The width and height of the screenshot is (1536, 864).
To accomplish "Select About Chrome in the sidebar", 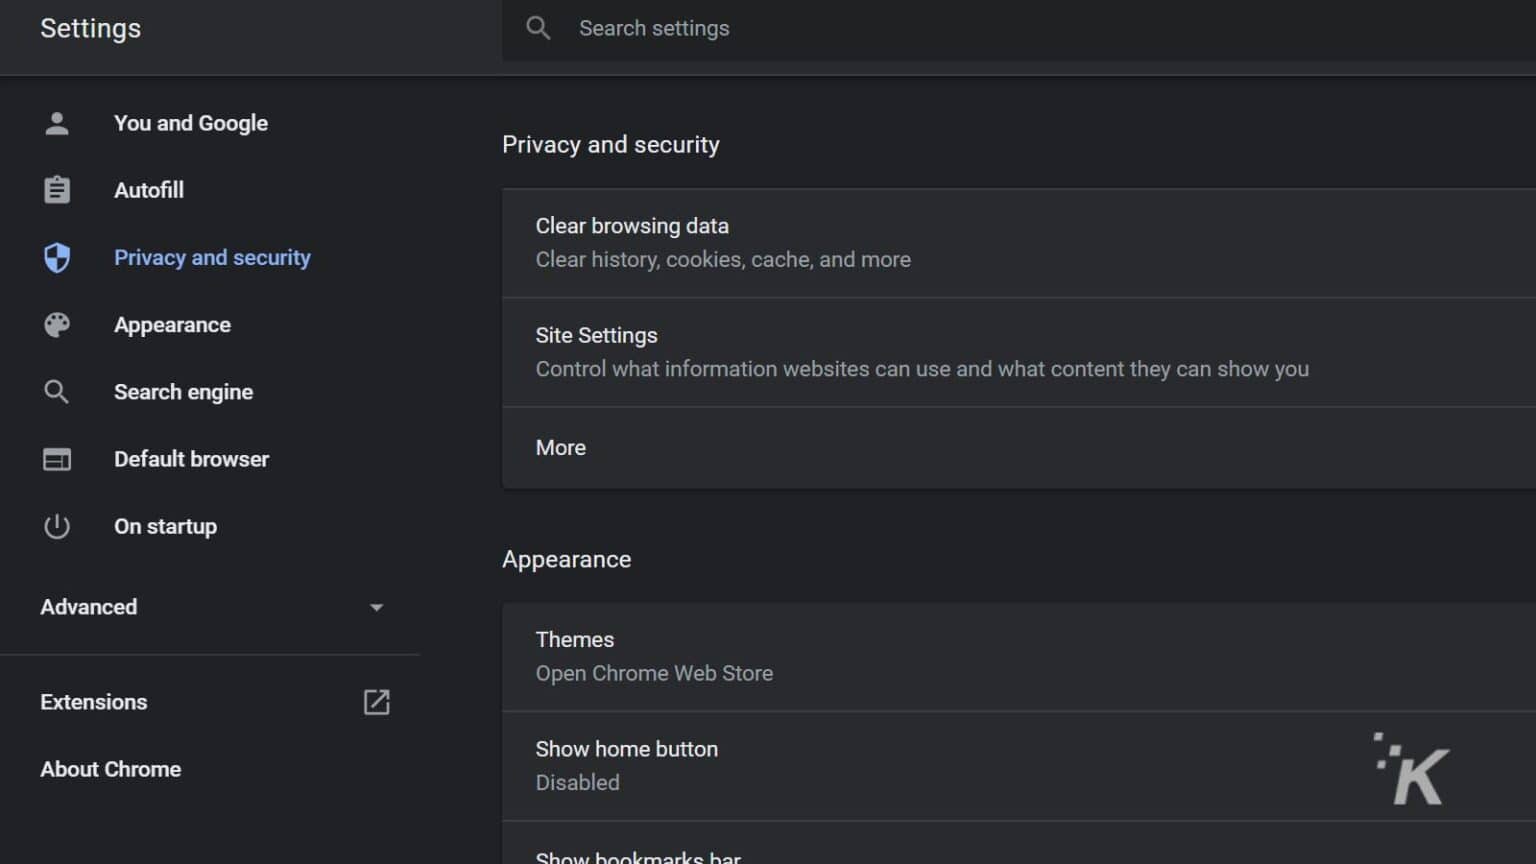I will [110, 769].
